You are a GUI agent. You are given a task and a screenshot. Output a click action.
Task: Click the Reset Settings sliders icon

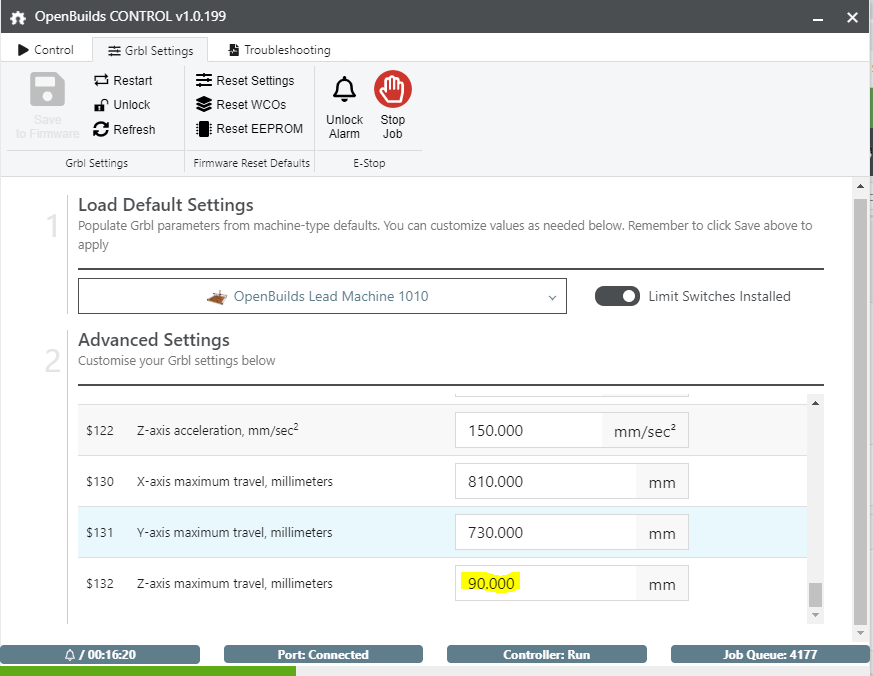click(x=204, y=80)
